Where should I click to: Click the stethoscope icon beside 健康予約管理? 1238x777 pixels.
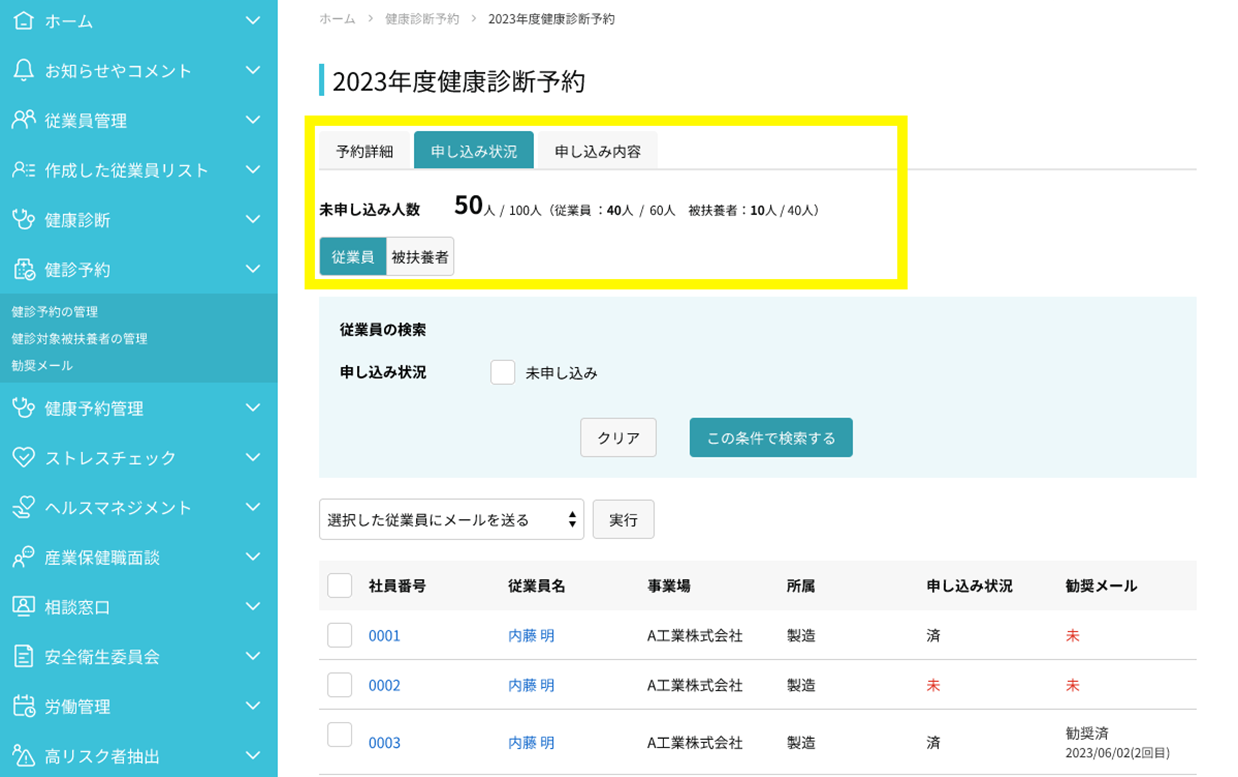coord(23,407)
